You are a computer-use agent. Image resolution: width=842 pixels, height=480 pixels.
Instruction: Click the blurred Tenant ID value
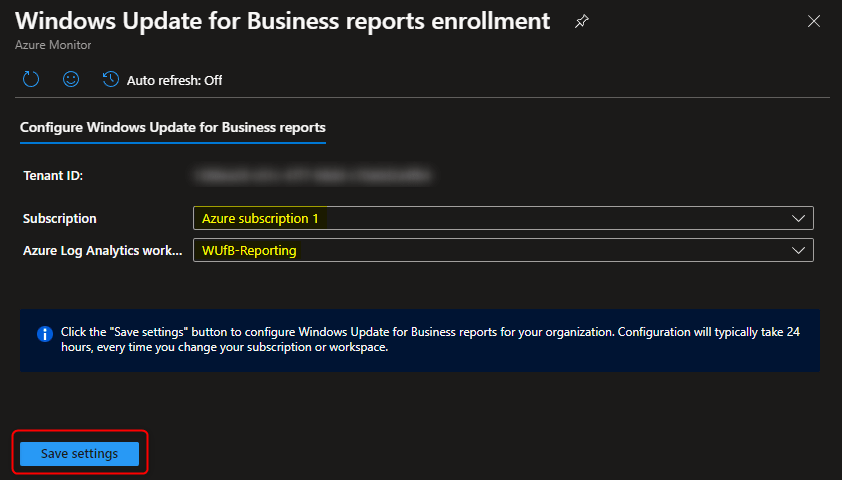coord(313,176)
